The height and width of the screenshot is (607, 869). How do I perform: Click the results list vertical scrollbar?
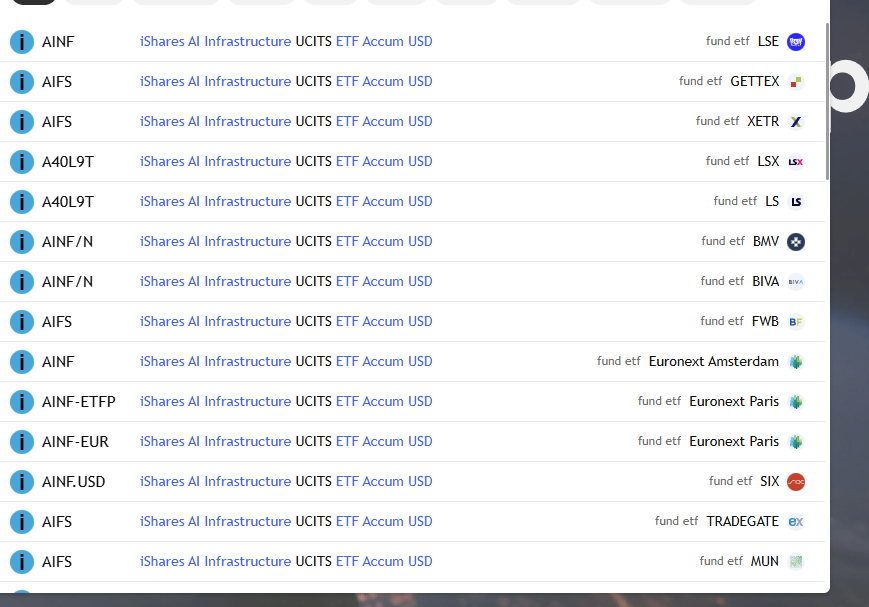[827, 101]
